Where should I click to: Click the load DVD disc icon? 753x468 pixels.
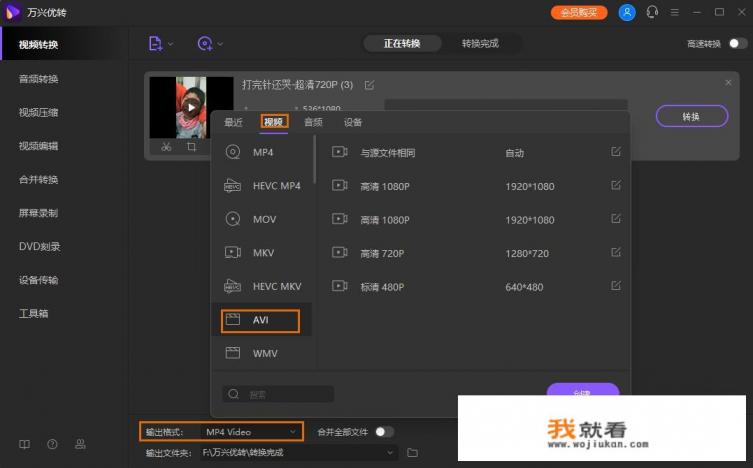(x=205, y=44)
